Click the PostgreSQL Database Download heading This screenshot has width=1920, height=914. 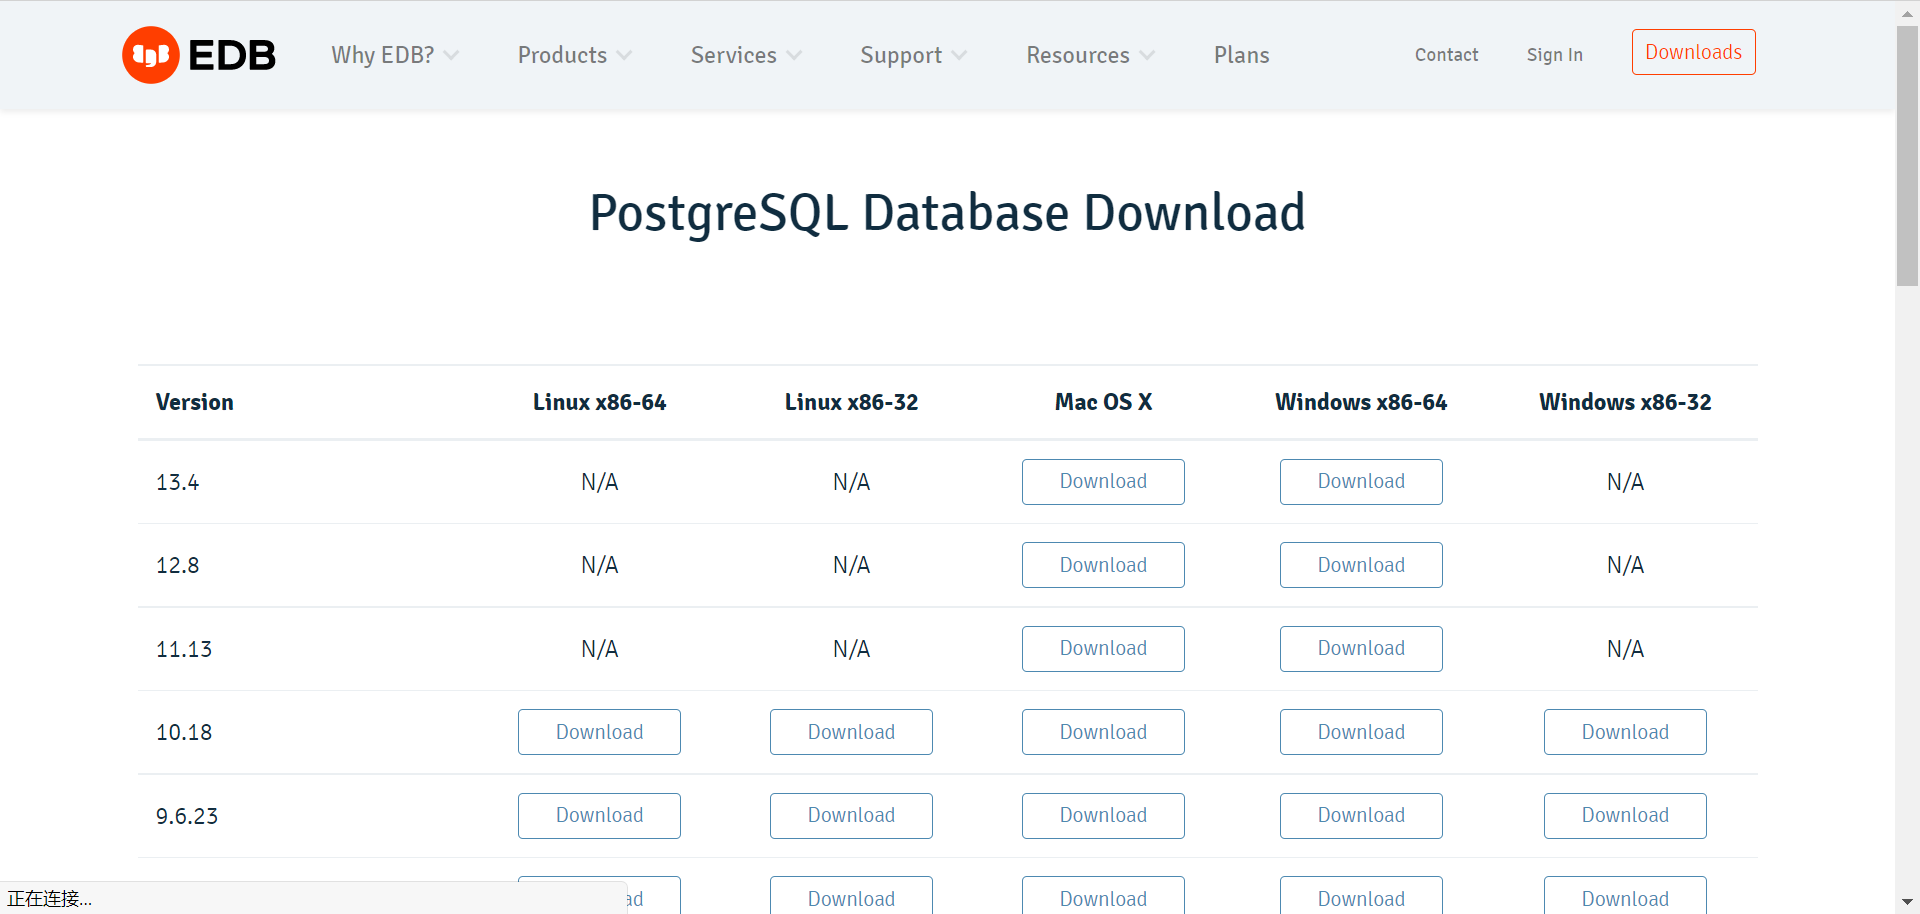pyautogui.click(x=947, y=213)
